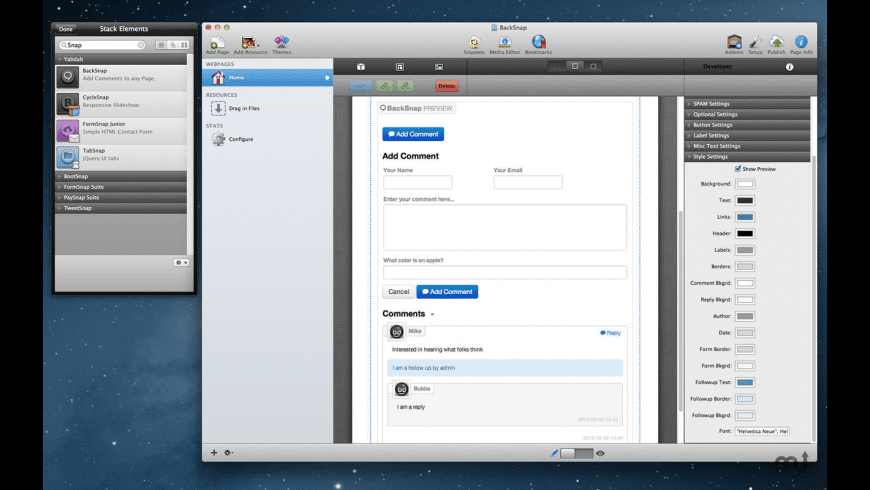Select the leftmost view toggle in the edit bar
Screen dimensions: 870x490
(557, 66)
